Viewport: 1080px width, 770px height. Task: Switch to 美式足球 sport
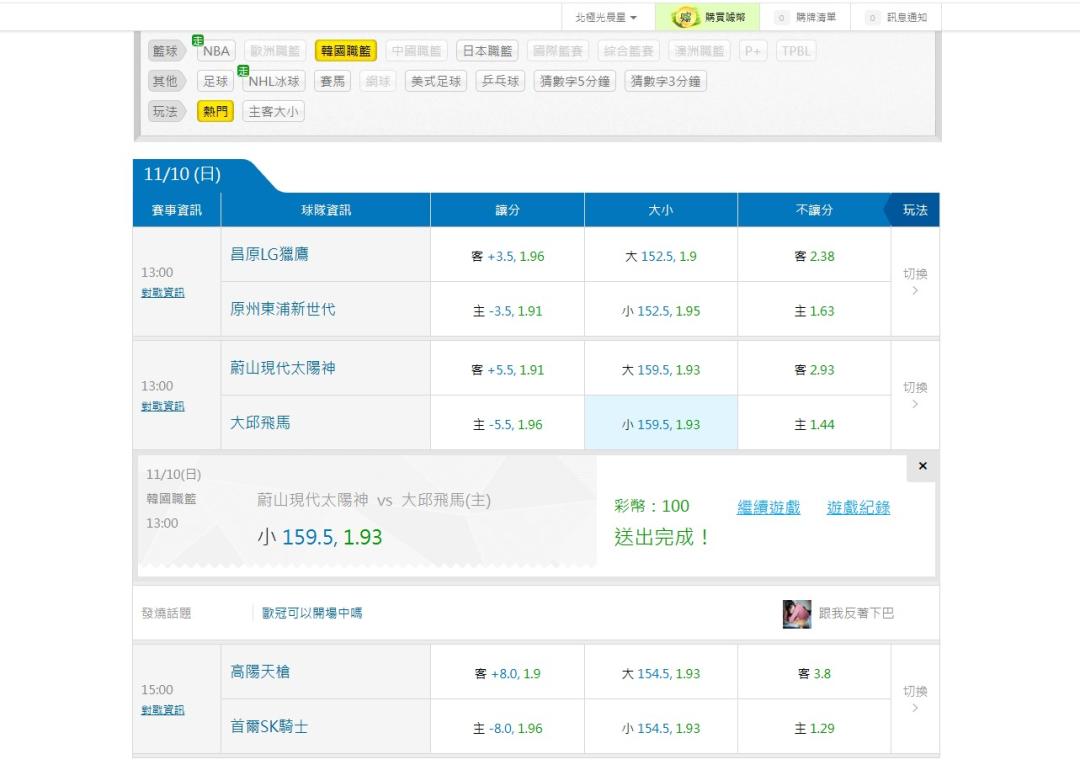click(x=436, y=81)
